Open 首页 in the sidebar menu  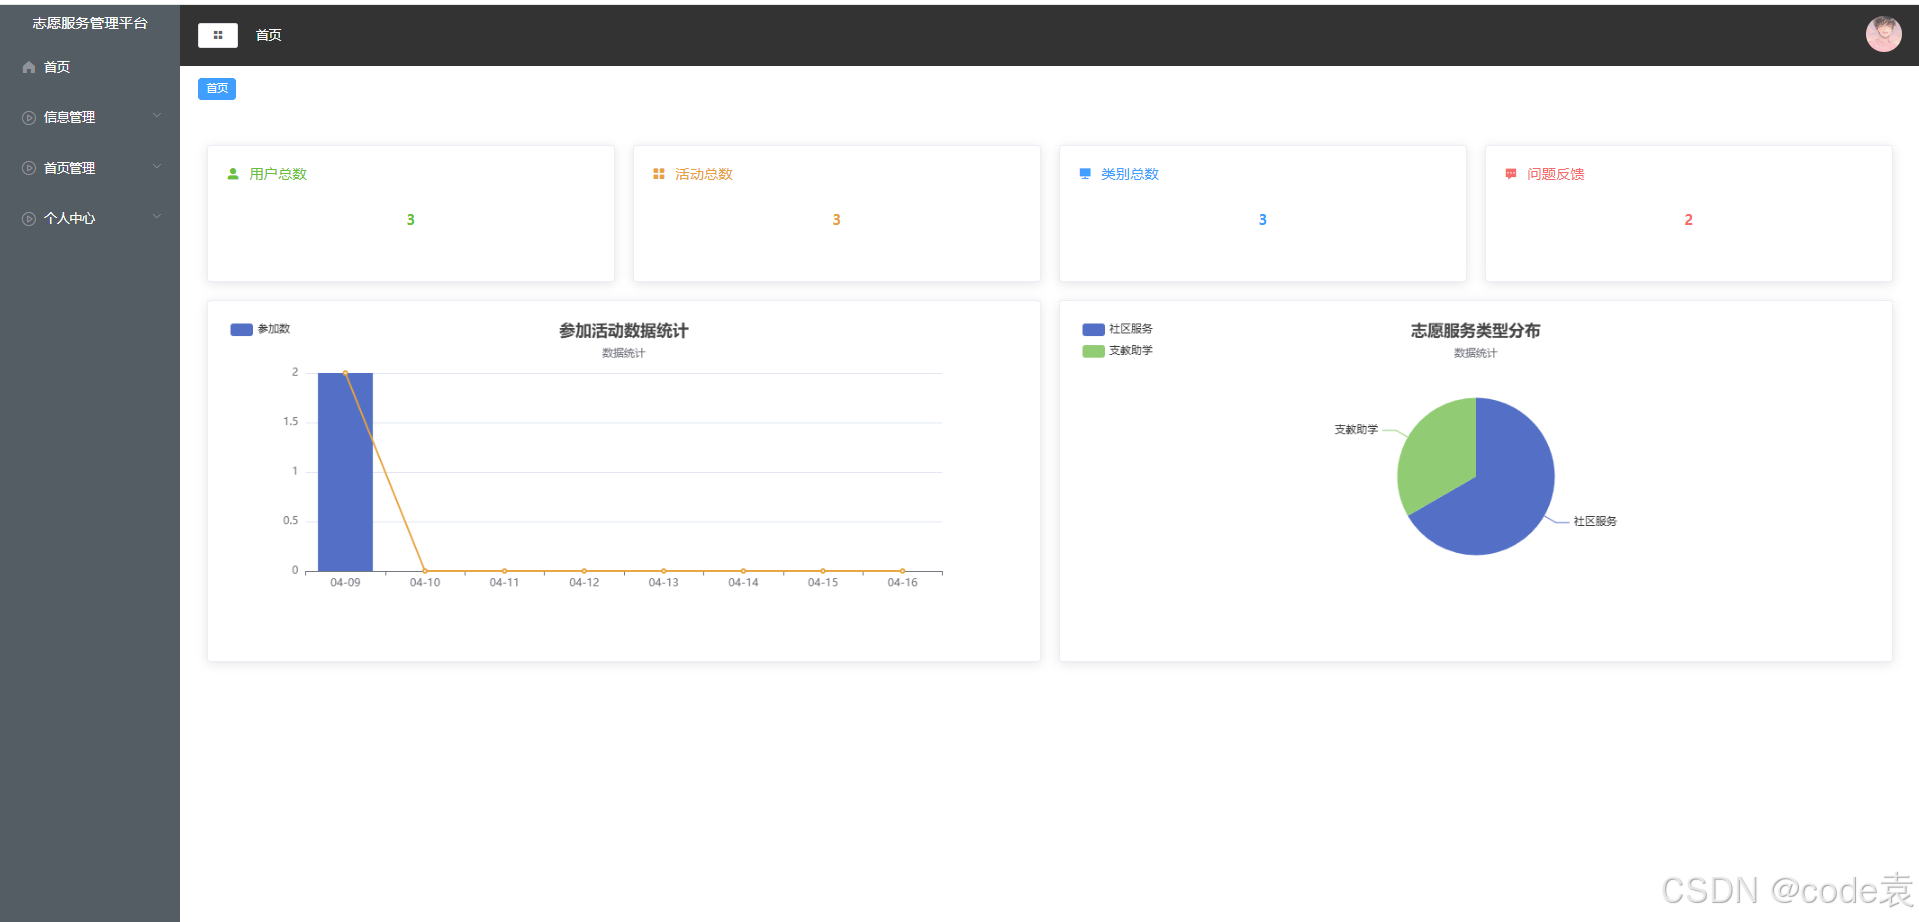[x=90, y=67]
